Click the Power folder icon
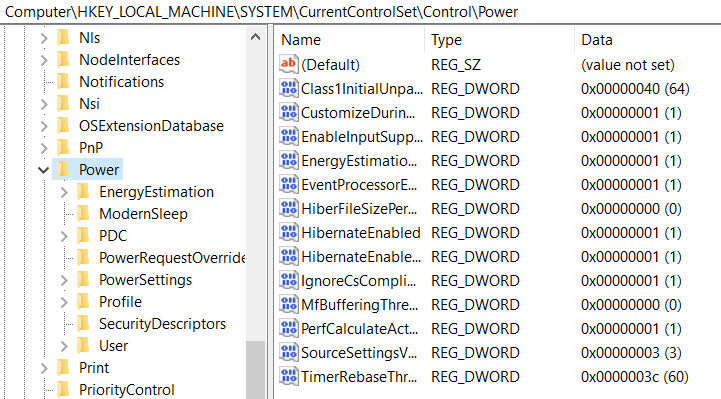Screen dimensions: 721x399 point(63,170)
